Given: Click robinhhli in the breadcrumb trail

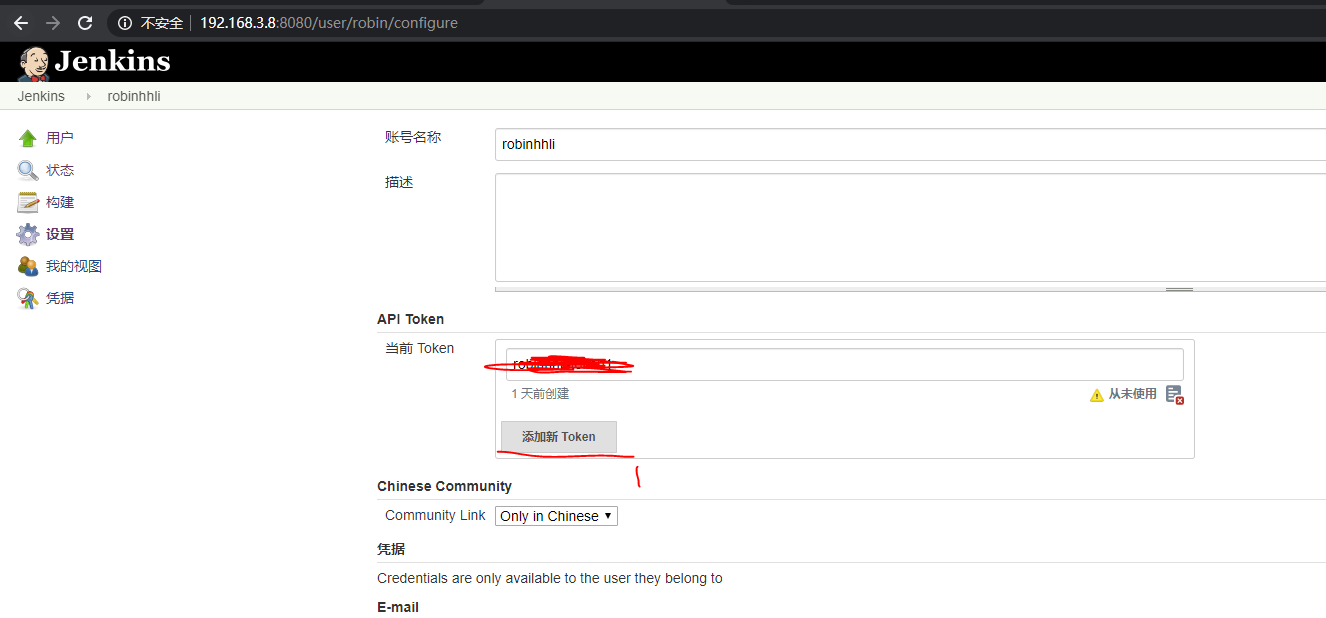Looking at the screenshot, I should (x=133, y=95).
